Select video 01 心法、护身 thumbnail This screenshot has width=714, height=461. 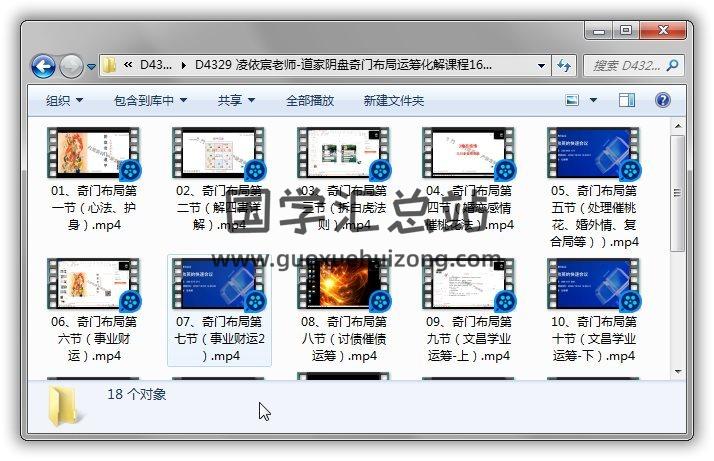click(94, 154)
